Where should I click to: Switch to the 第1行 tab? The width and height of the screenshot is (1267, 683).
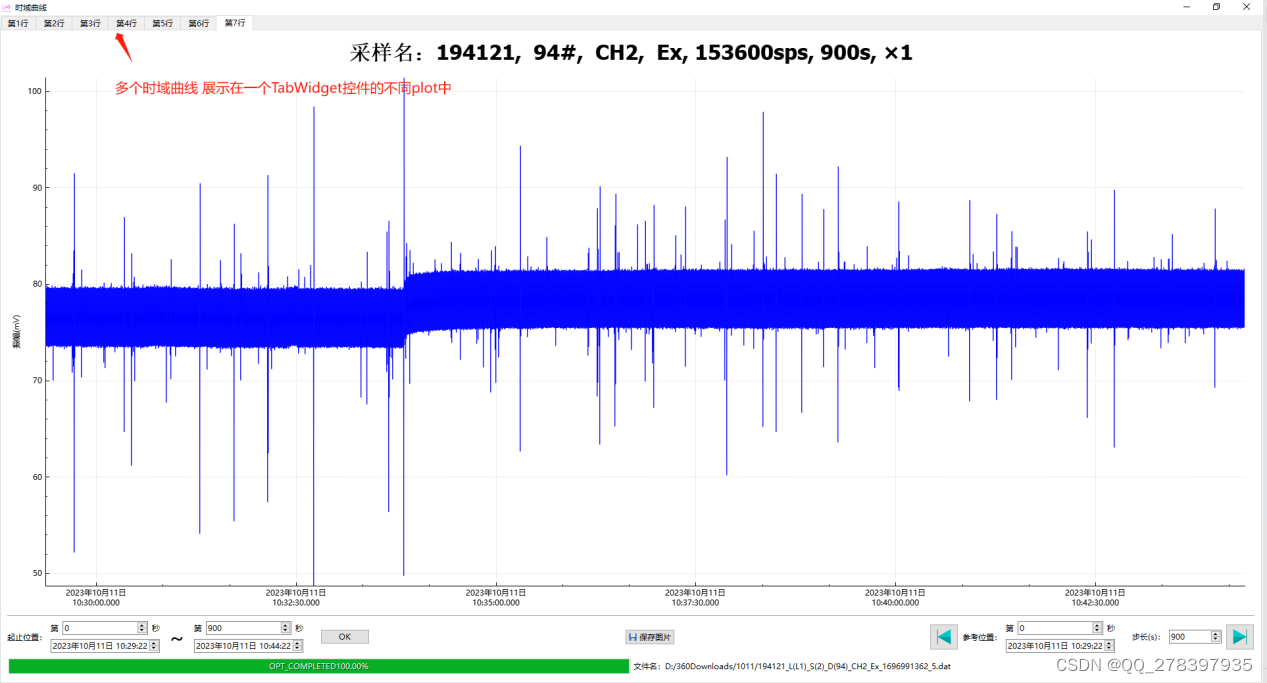pos(17,22)
